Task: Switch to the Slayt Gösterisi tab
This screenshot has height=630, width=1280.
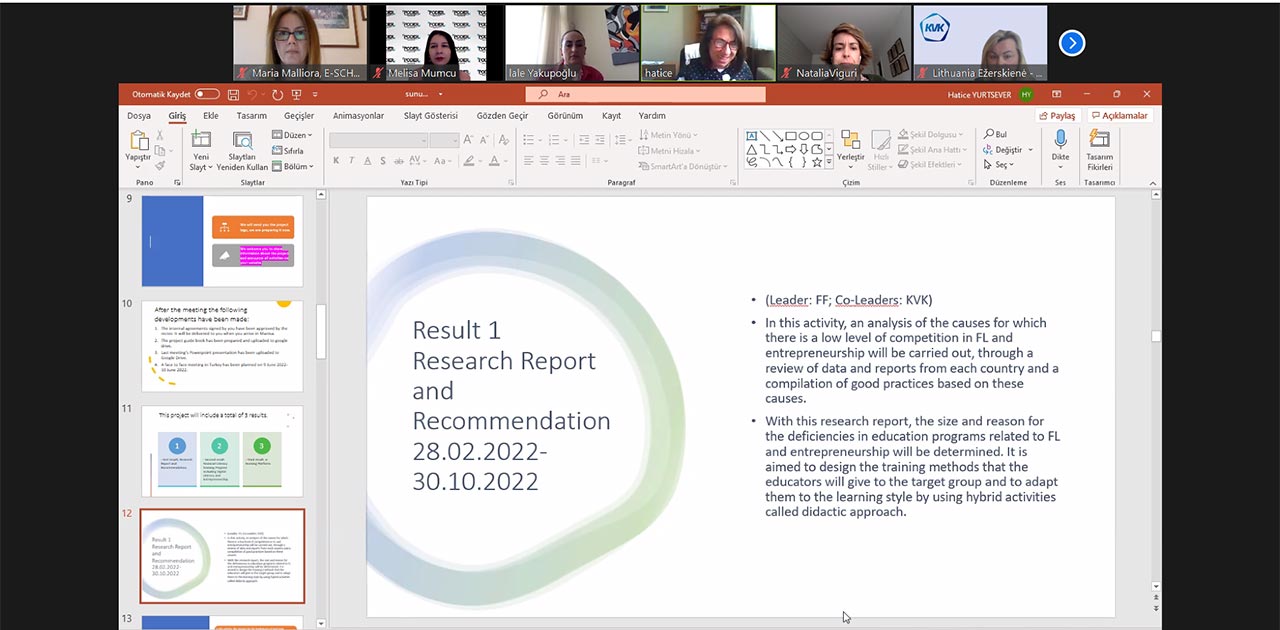Action: coord(430,116)
